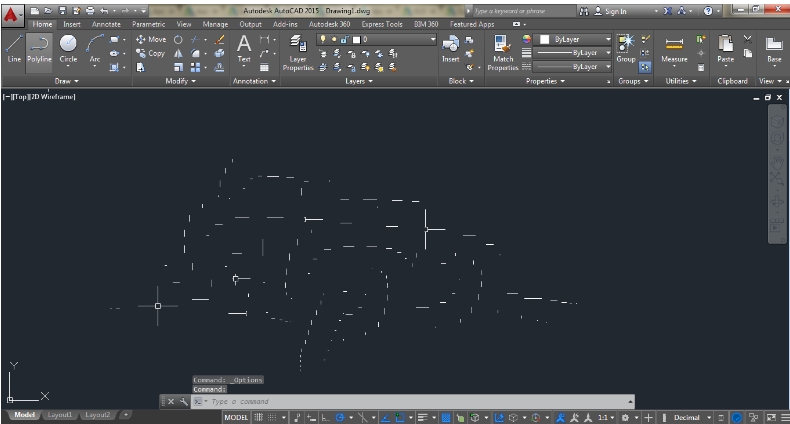Screen dimensions: 790x424
Task: Select the Mirror tool icon
Action: coord(178,53)
